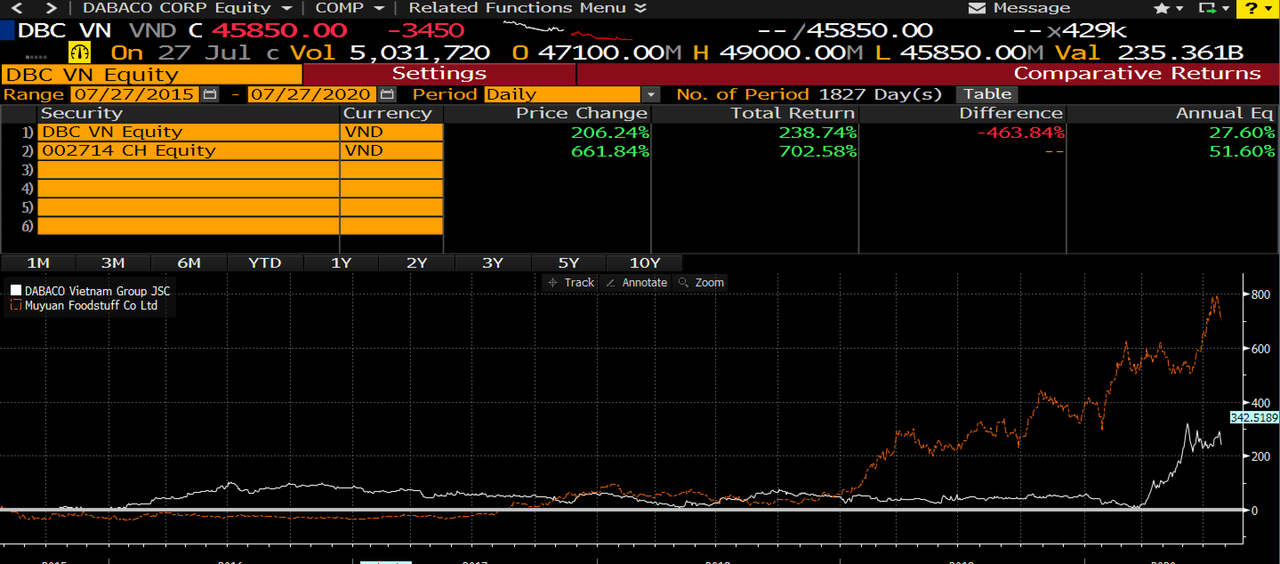The width and height of the screenshot is (1280, 564).
Task: Select the 3M range tab
Action: (x=113, y=263)
